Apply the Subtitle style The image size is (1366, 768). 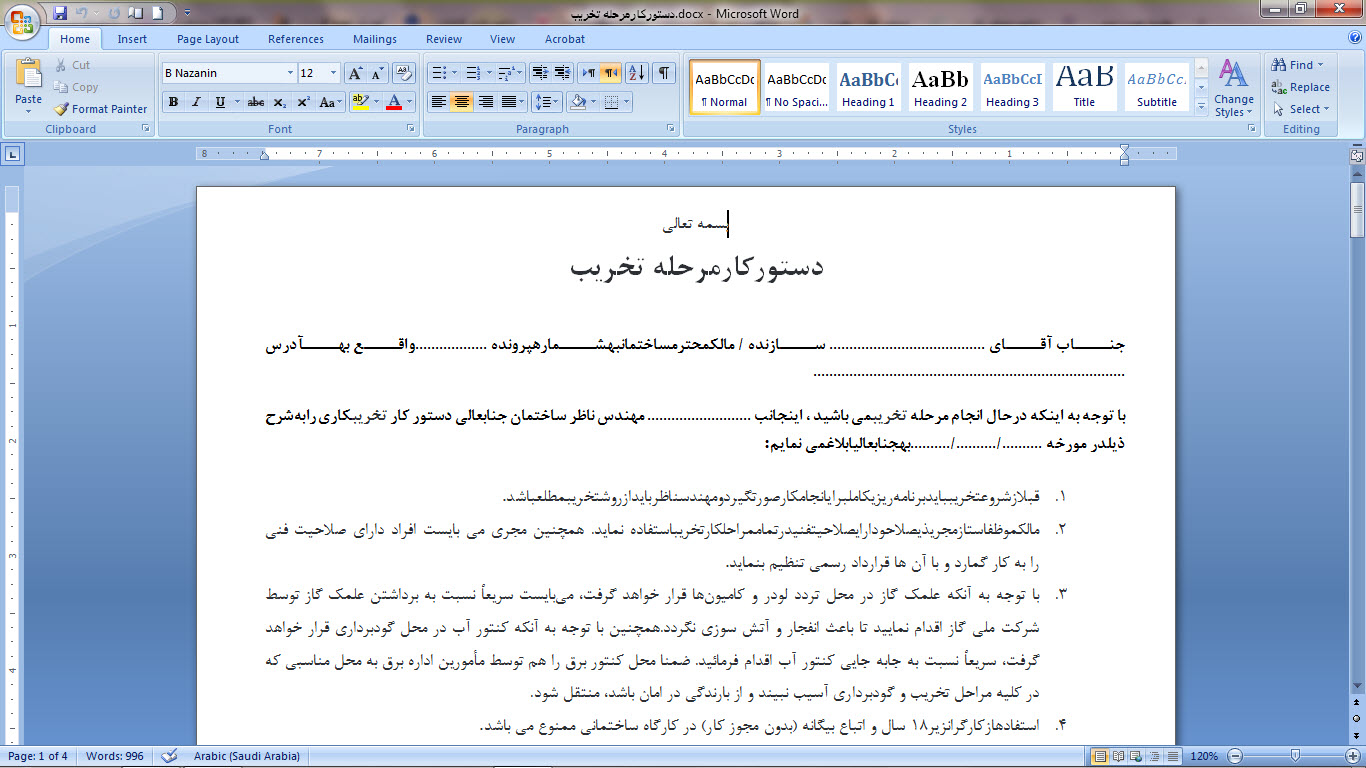(x=1157, y=87)
